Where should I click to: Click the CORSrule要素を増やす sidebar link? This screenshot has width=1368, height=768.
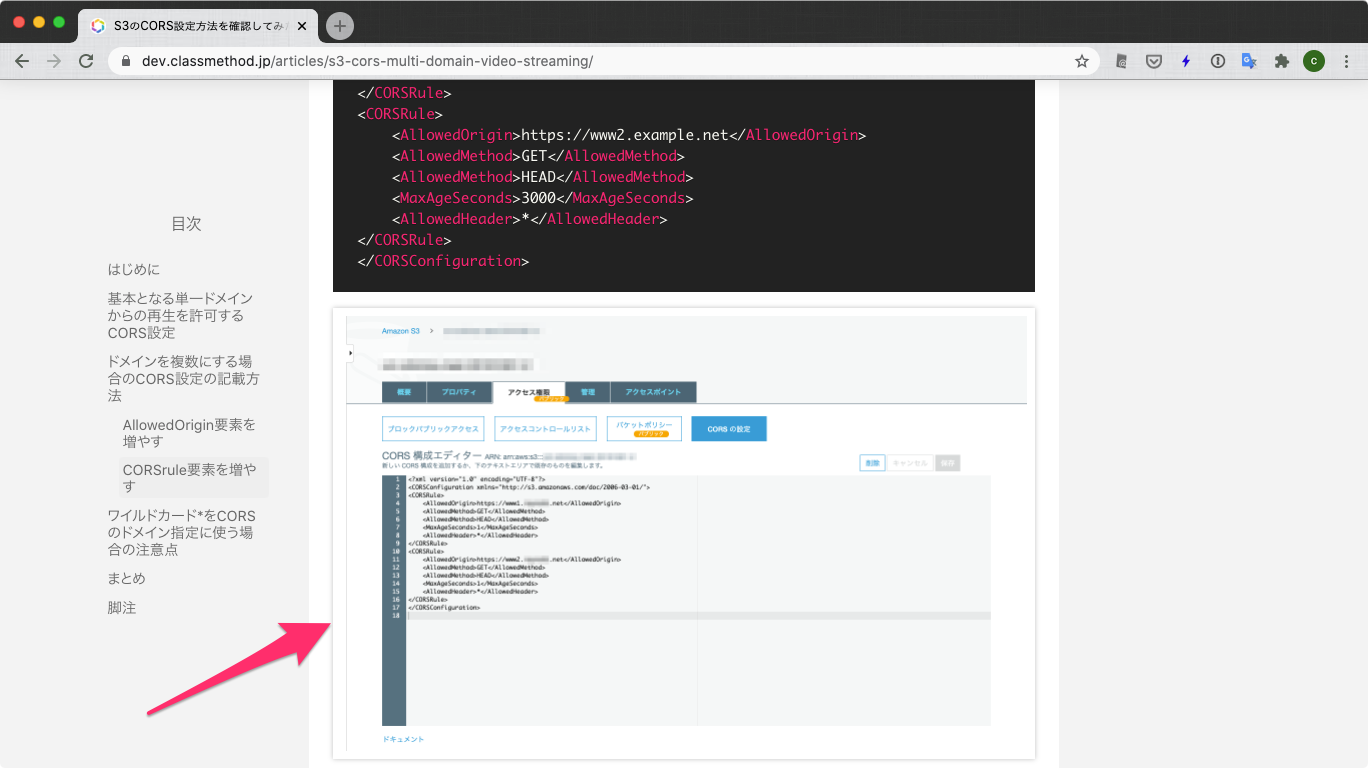(x=190, y=476)
